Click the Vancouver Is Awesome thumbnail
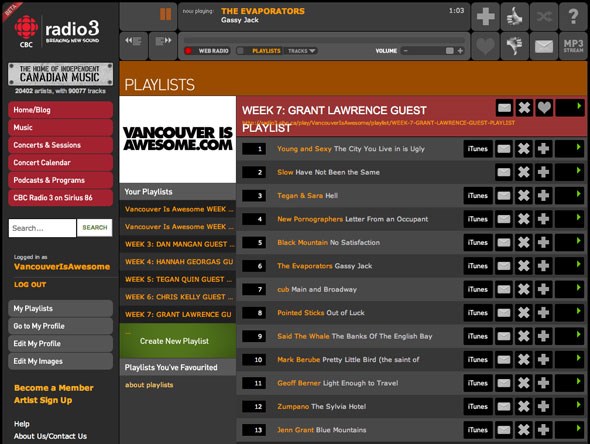Image resolution: width=590 pixels, height=444 pixels. [178, 139]
